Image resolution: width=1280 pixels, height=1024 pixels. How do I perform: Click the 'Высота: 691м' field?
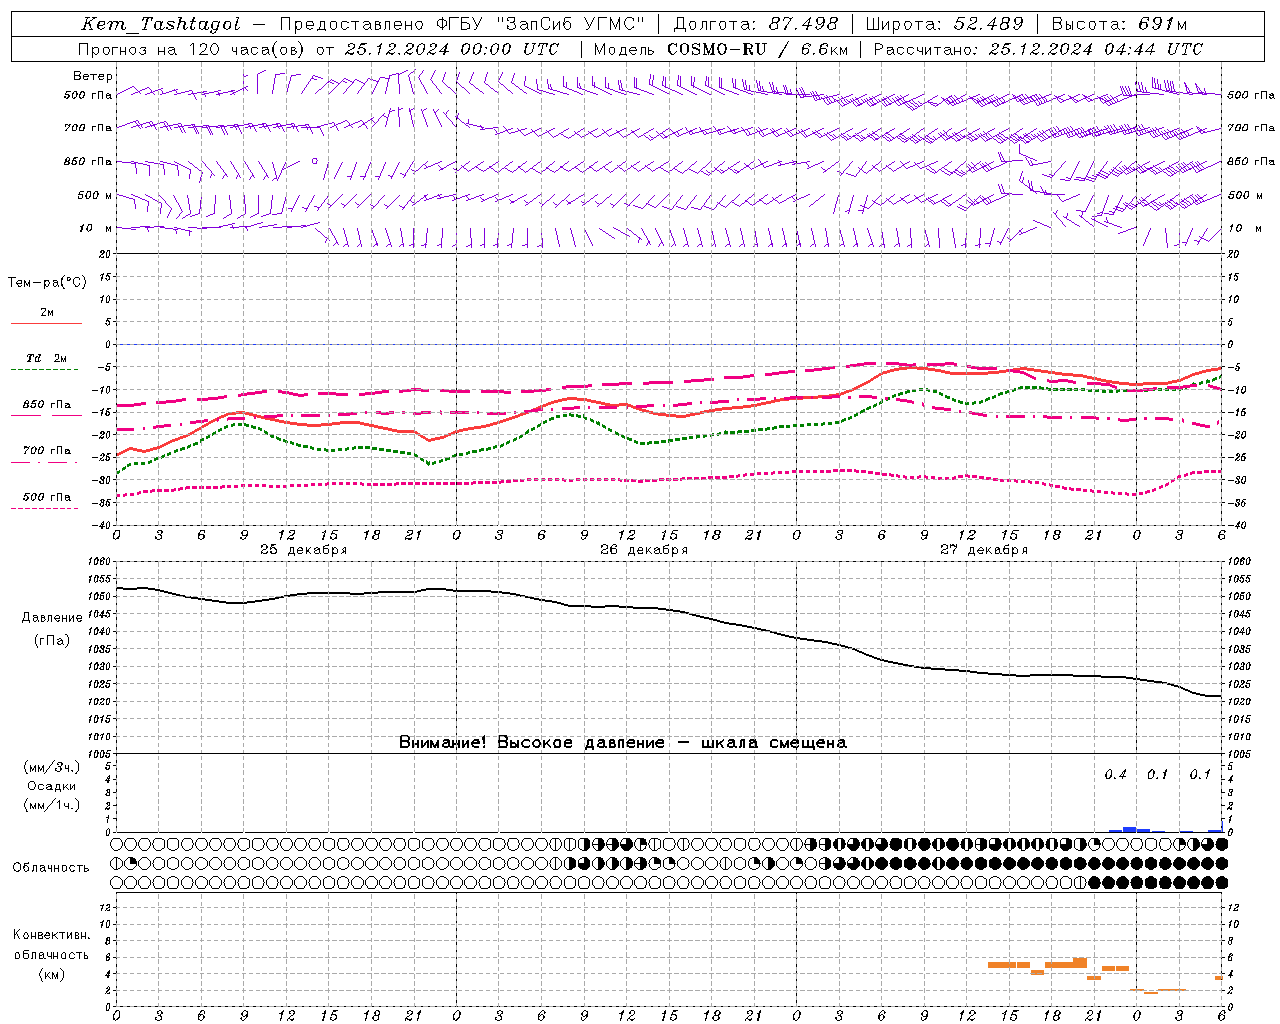coord(1119,24)
